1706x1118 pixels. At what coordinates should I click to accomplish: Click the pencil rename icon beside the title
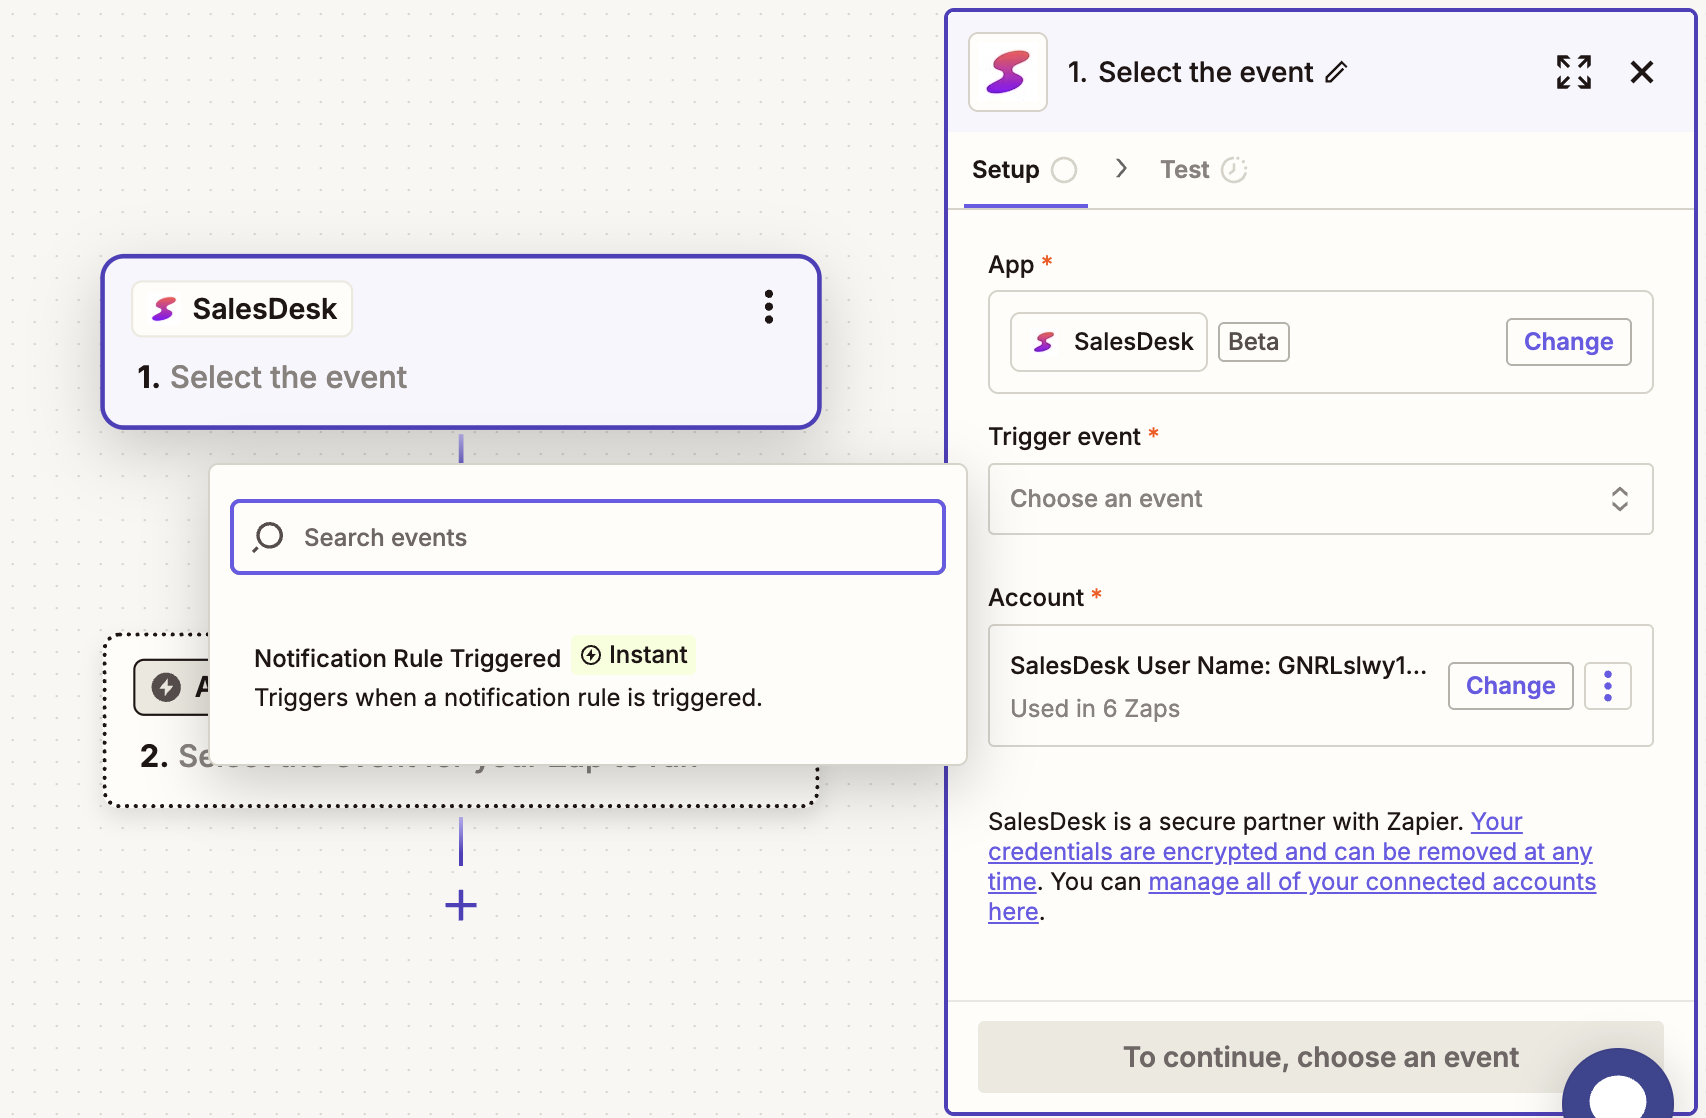pyautogui.click(x=1336, y=72)
